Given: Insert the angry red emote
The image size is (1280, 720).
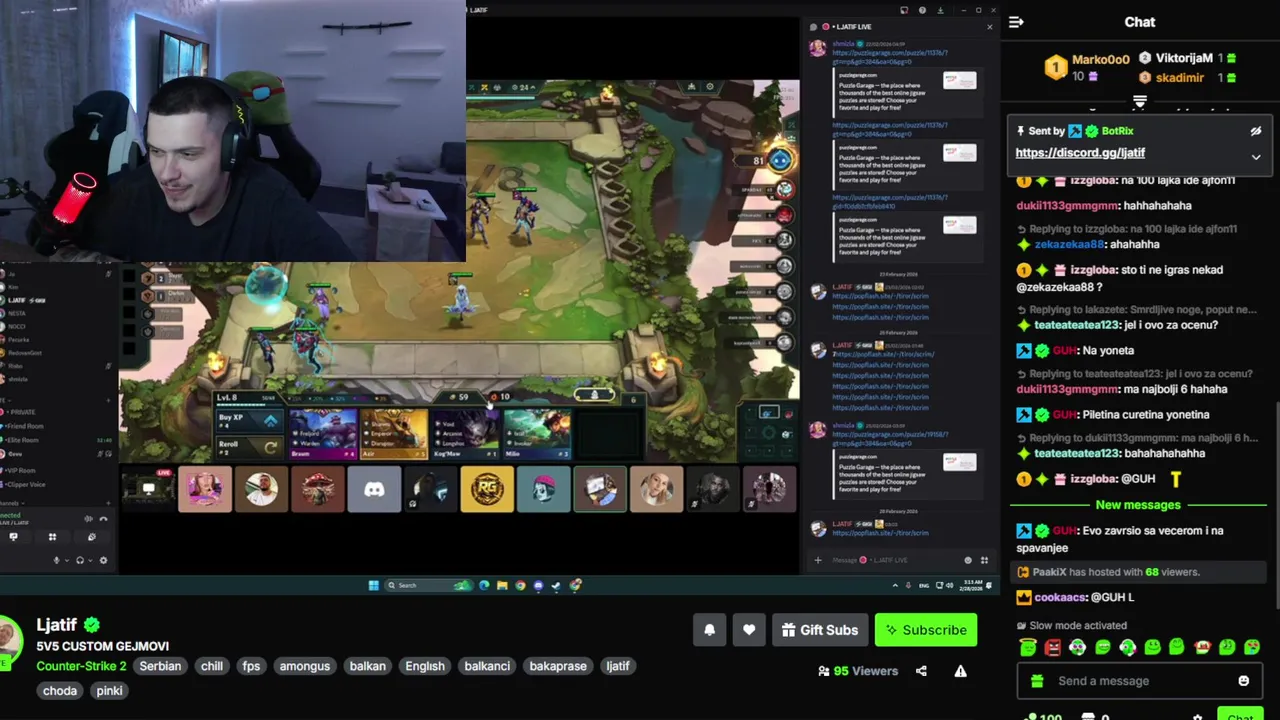Looking at the screenshot, I should pos(1053,647).
